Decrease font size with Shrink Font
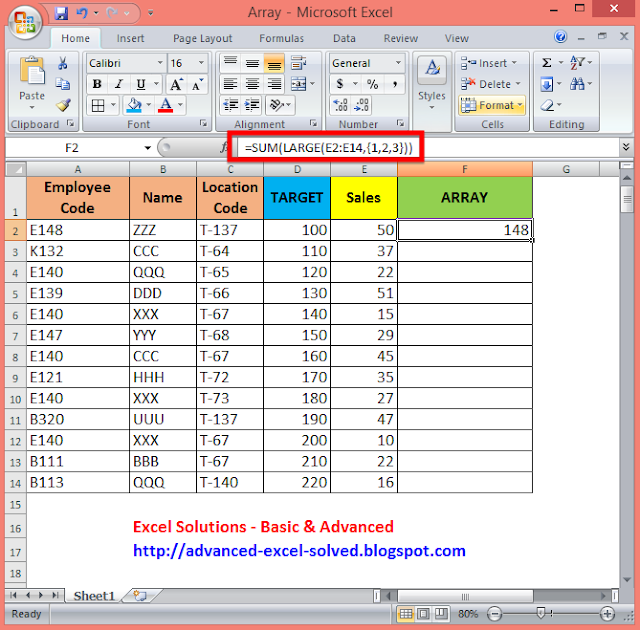This screenshot has height=630, width=640. click(197, 84)
